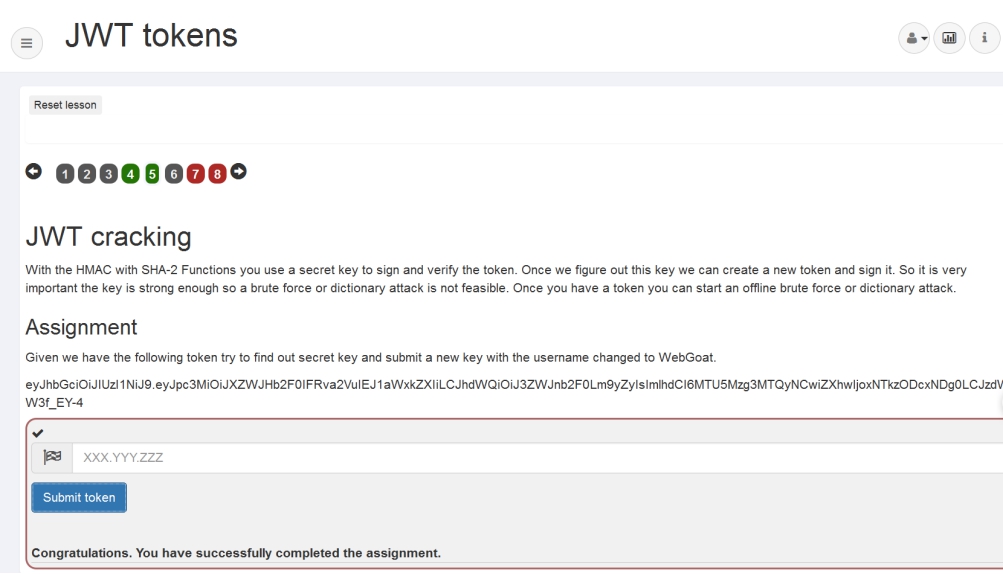Go to previous lesson page arrow
Image resolution: width=1003 pixels, height=574 pixels.
click(34, 171)
